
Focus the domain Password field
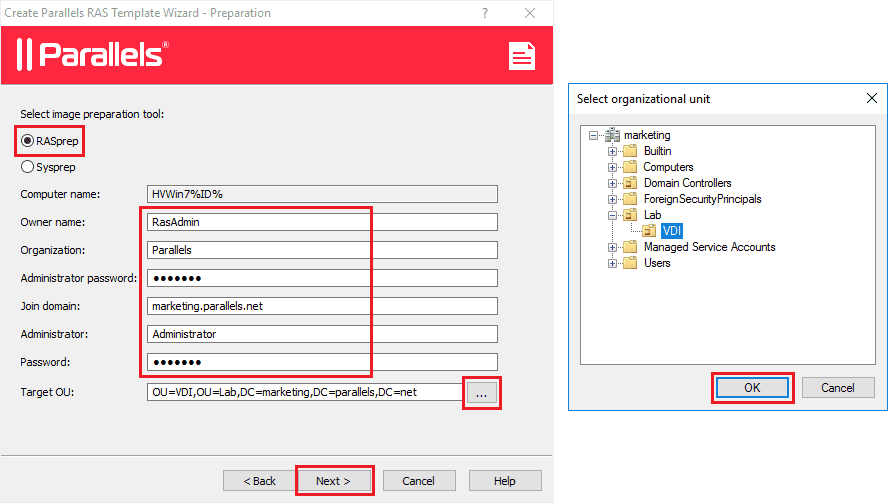click(x=322, y=362)
